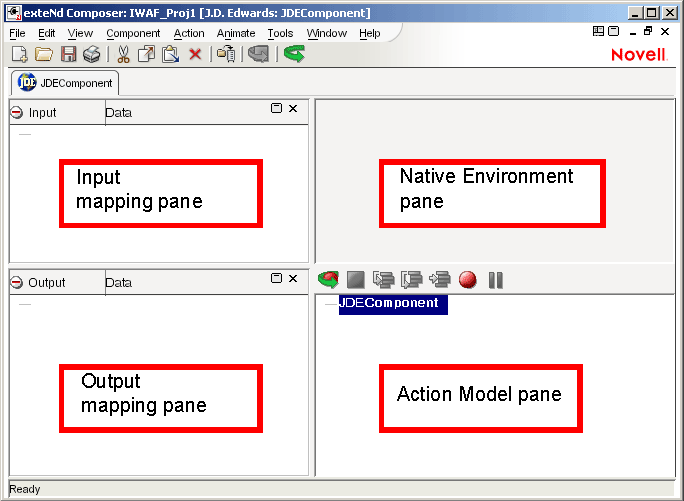This screenshot has width=684, height=501.
Task: Click Data header in the Input pane
Action: pyautogui.click(x=119, y=113)
